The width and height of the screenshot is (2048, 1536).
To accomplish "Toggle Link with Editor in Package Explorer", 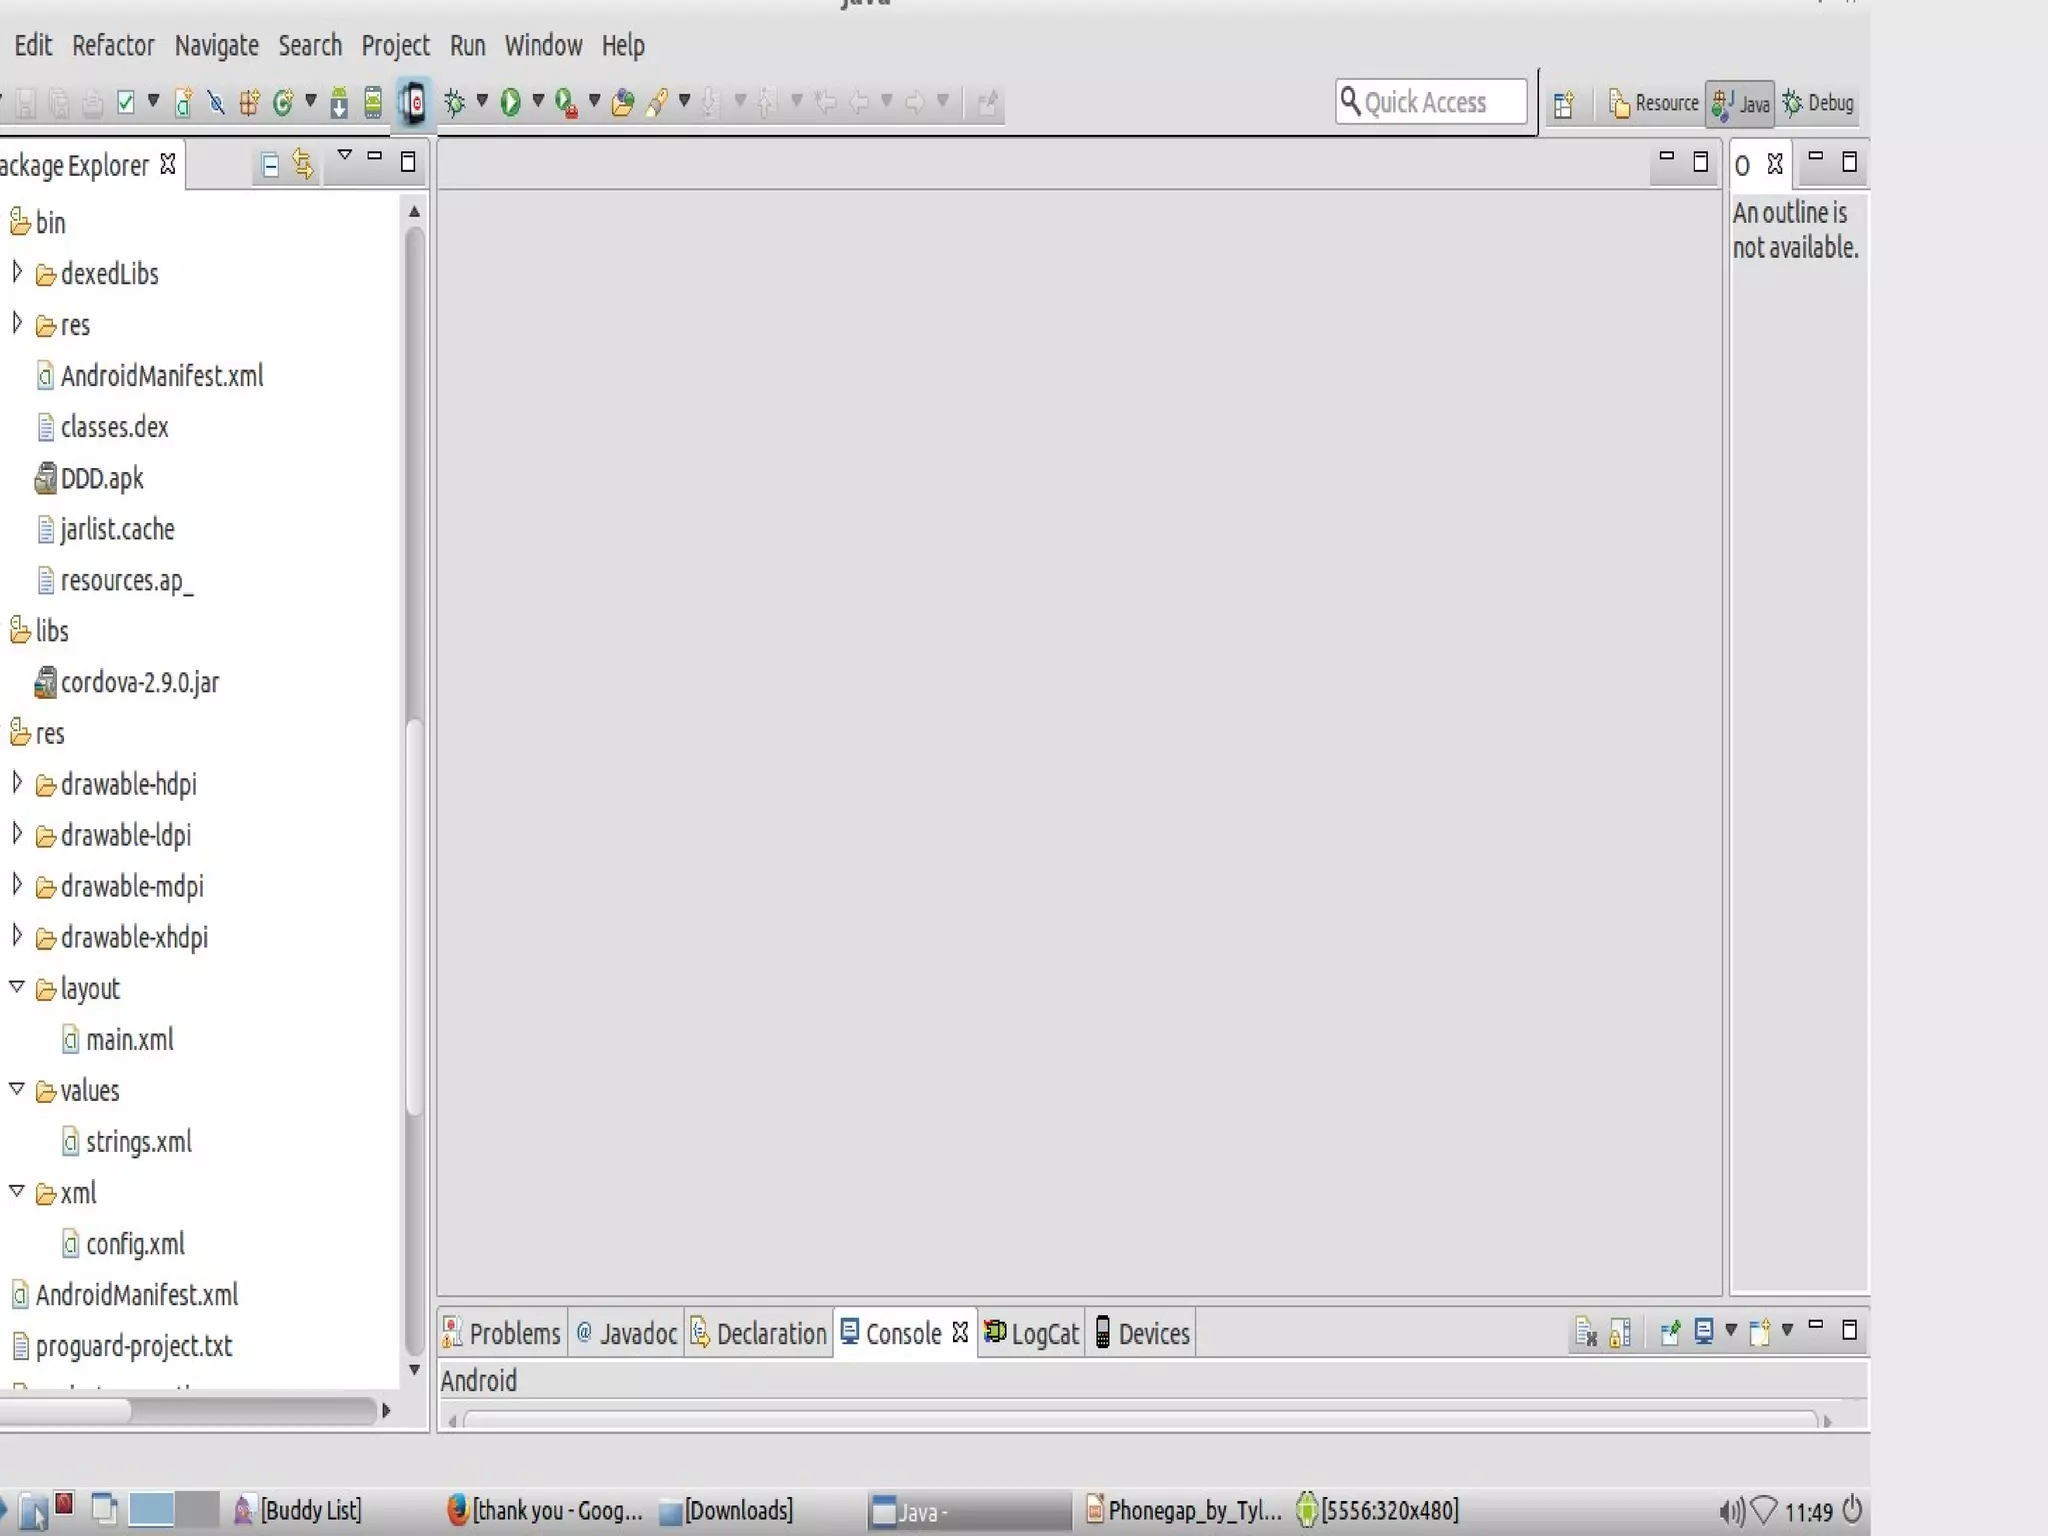I will coord(303,164).
